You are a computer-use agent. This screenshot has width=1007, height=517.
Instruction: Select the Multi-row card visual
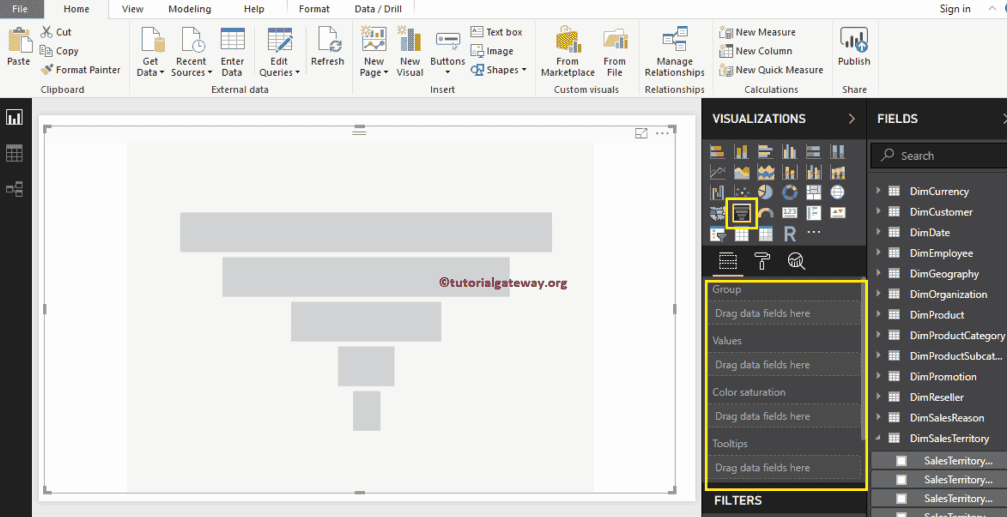click(813, 213)
